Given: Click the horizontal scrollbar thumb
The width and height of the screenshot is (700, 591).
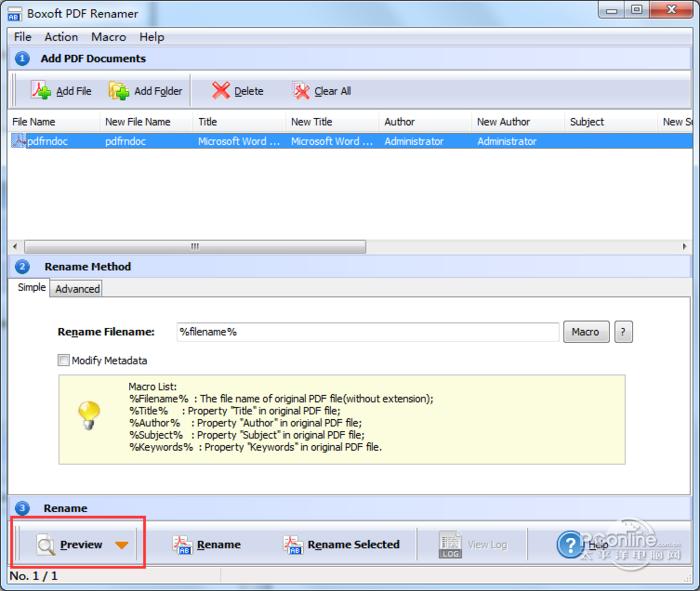Looking at the screenshot, I should coord(195,246).
